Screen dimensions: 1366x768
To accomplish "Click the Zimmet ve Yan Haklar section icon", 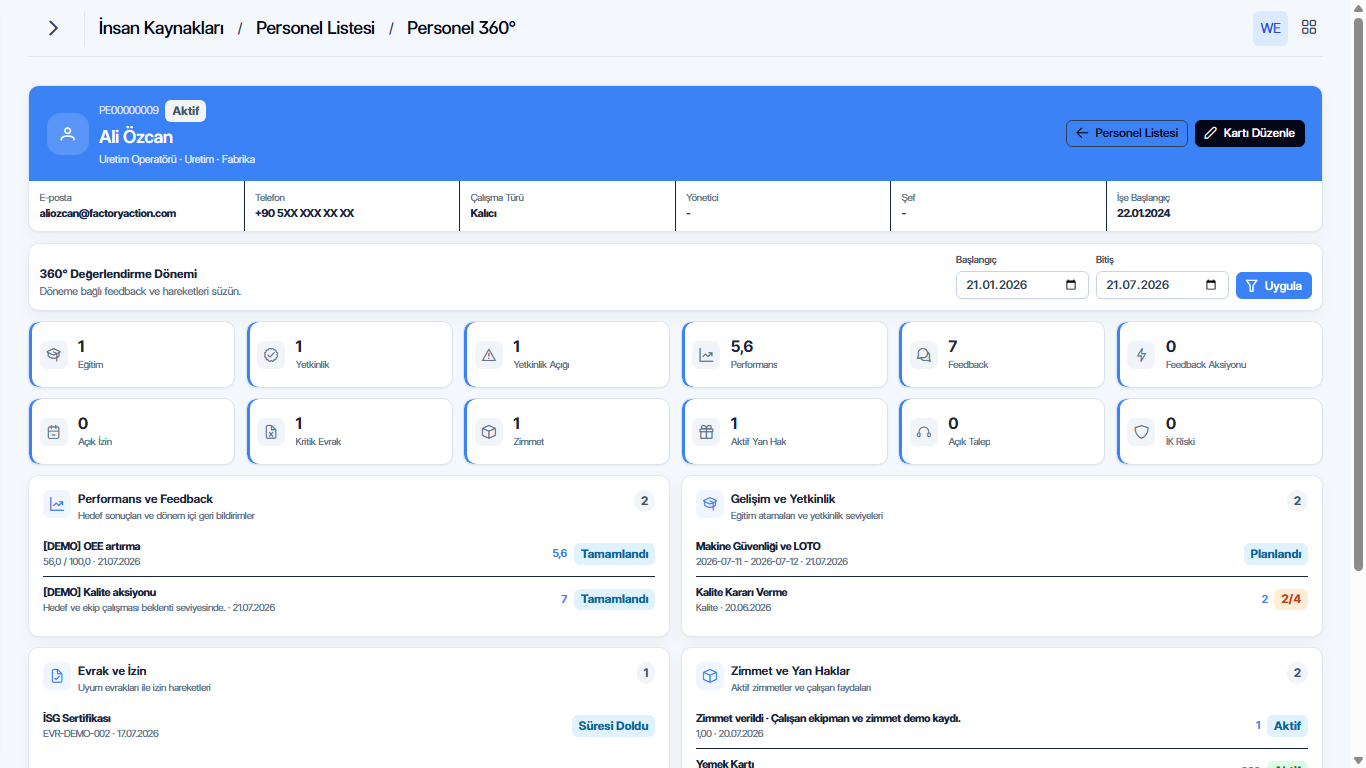I will point(710,677).
